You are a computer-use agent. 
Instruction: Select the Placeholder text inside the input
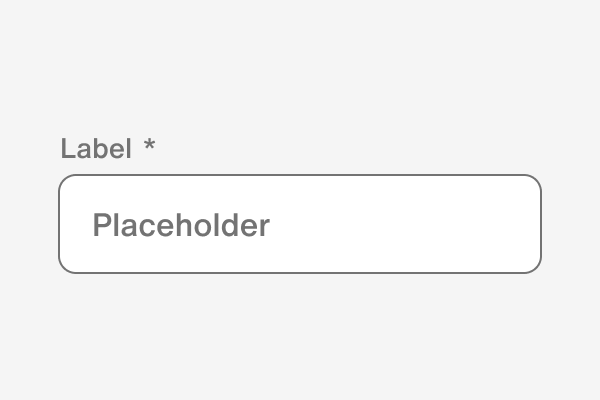coord(180,225)
